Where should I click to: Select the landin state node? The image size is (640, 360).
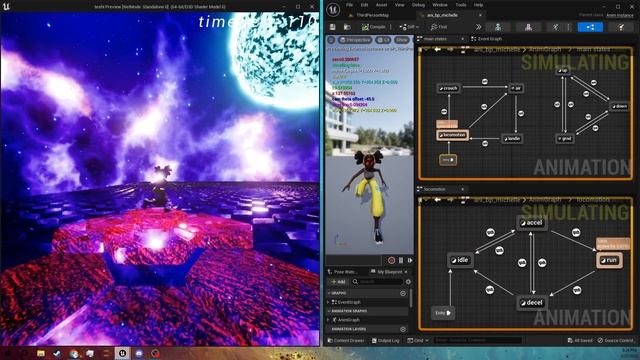[x=512, y=139]
